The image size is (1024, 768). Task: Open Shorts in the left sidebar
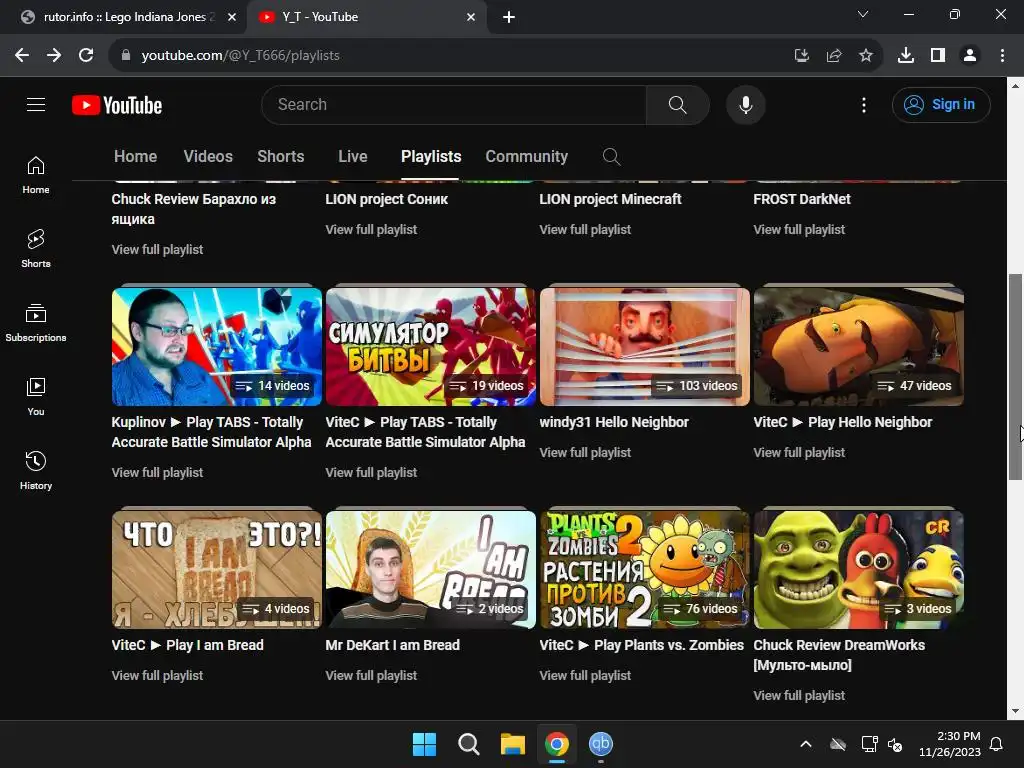(36, 249)
